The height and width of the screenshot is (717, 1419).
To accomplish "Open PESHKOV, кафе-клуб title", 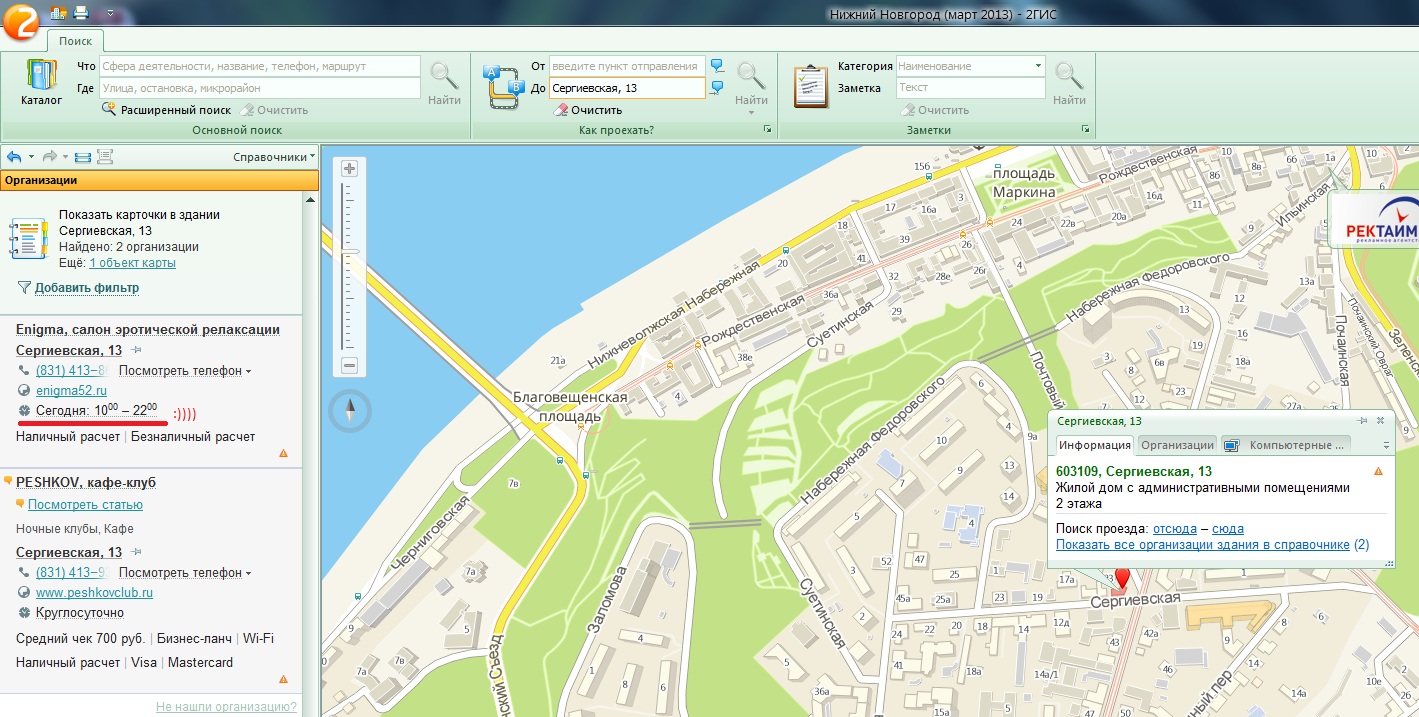I will (x=86, y=483).
